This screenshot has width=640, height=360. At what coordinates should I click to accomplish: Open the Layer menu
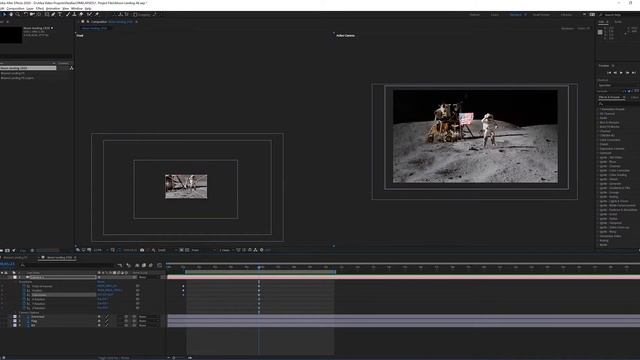(30, 8)
